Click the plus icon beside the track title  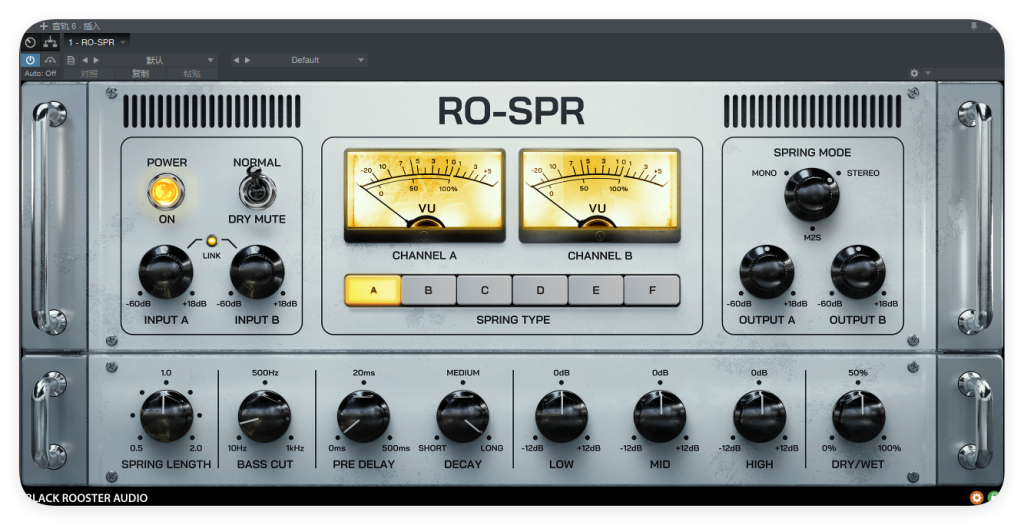[x=44, y=26]
